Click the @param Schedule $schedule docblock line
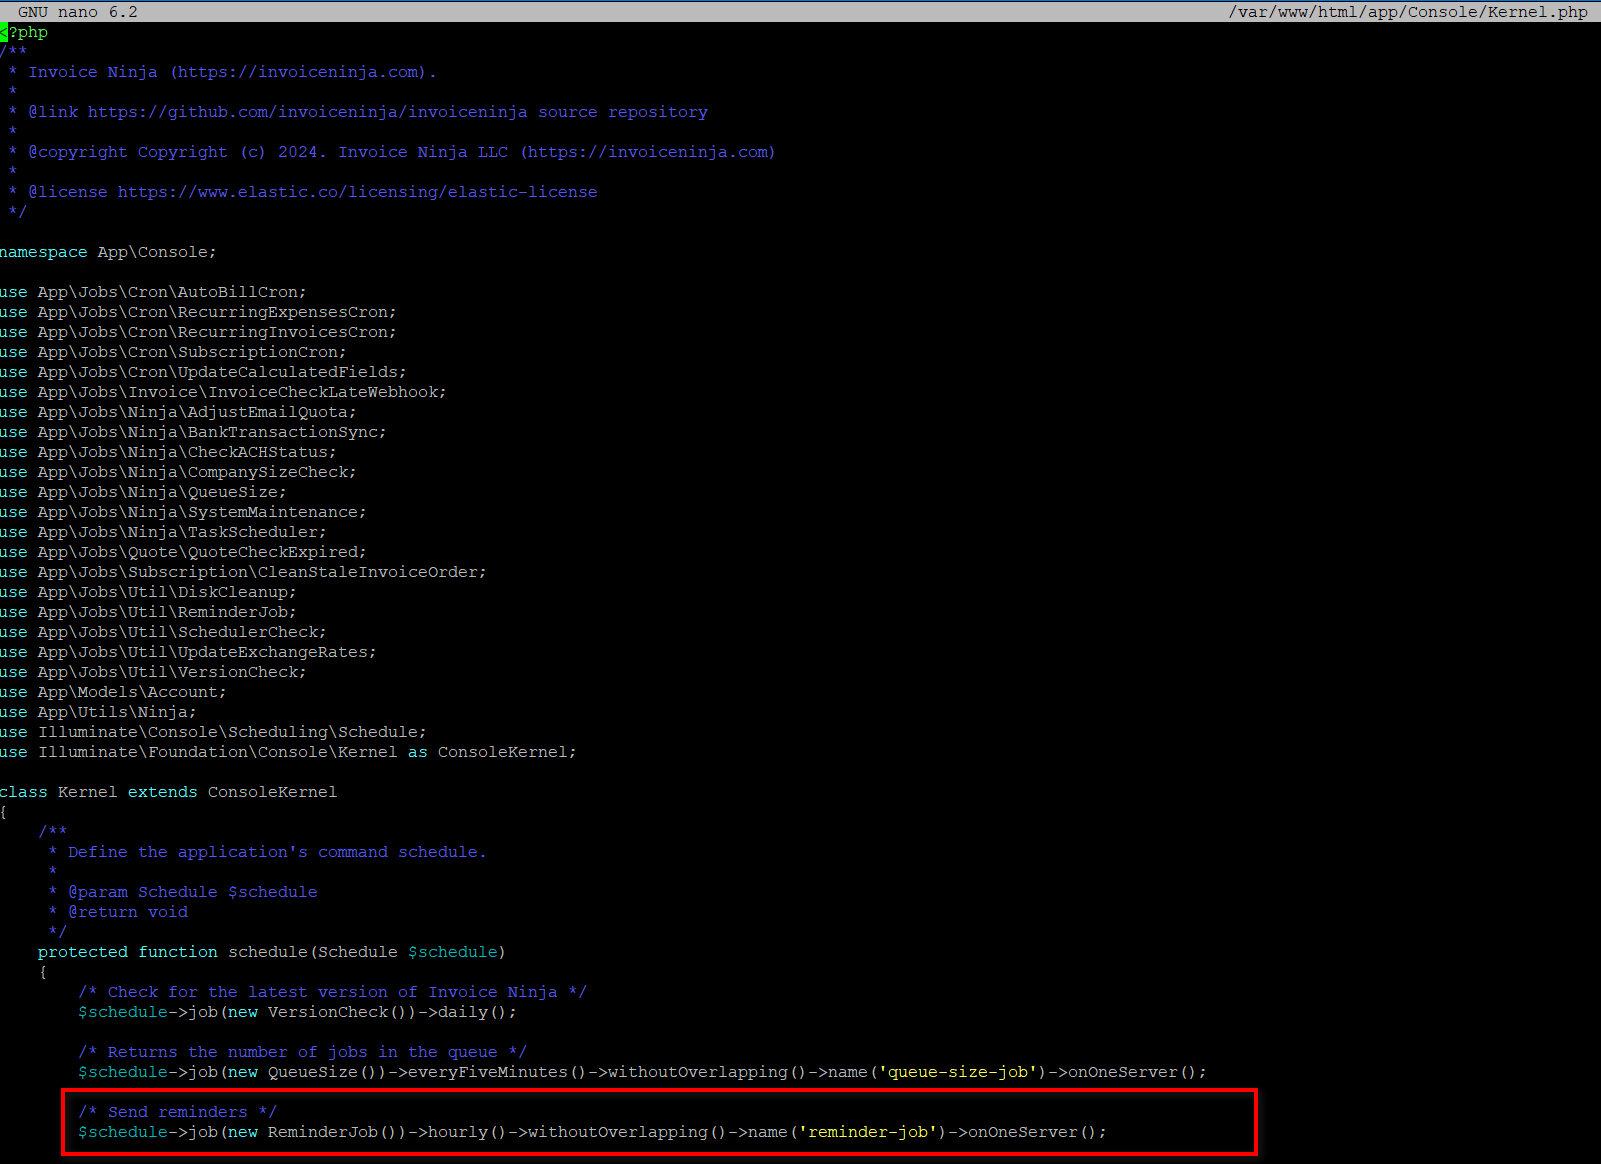This screenshot has height=1164, width=1601. (183, 892)
